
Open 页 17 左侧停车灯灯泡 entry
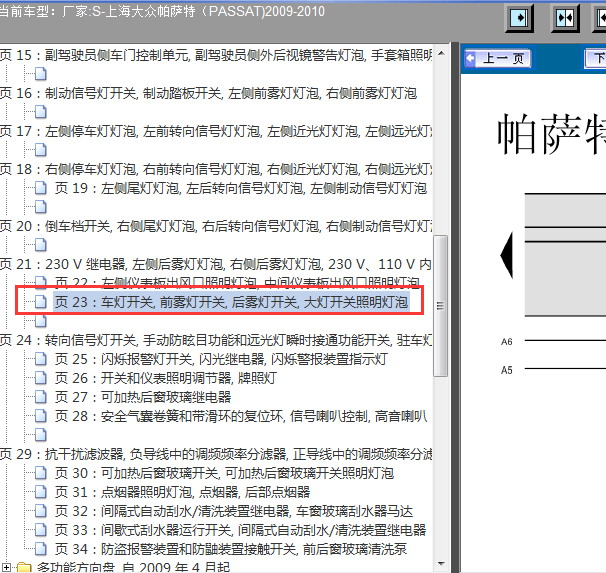pyautogui.click(x=216, y=131)
